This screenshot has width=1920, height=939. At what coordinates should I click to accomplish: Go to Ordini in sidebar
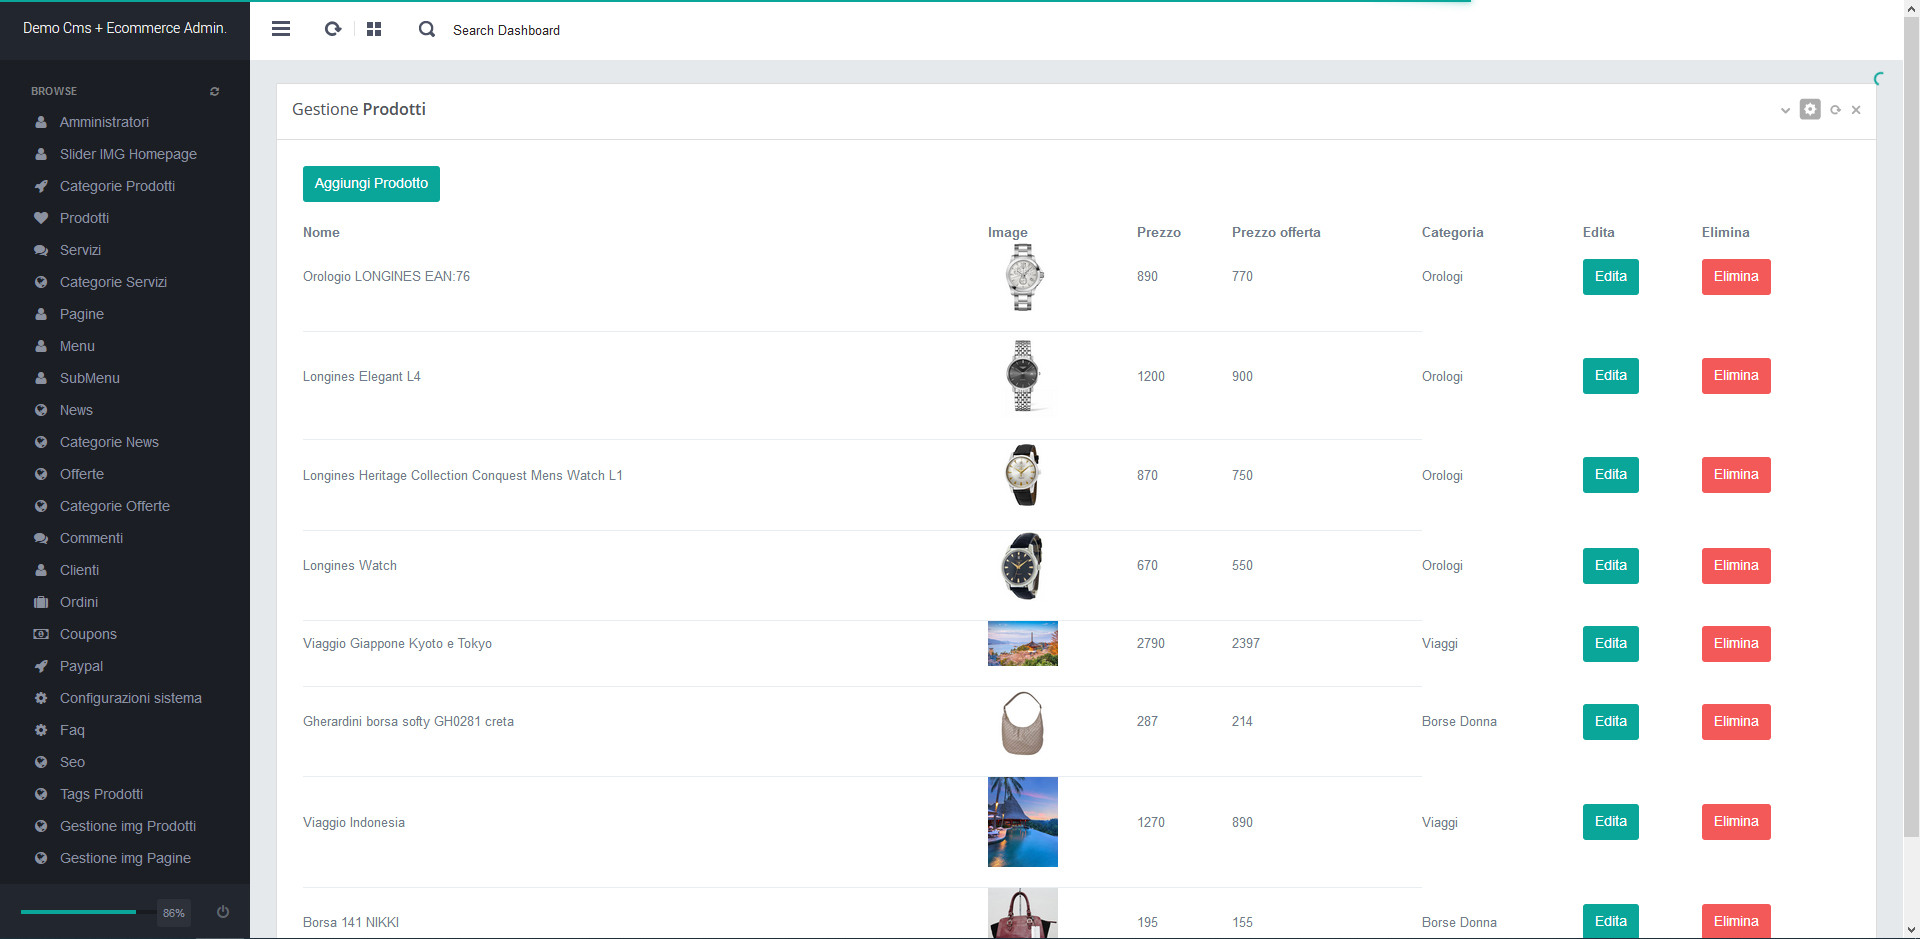pos(79,602)
